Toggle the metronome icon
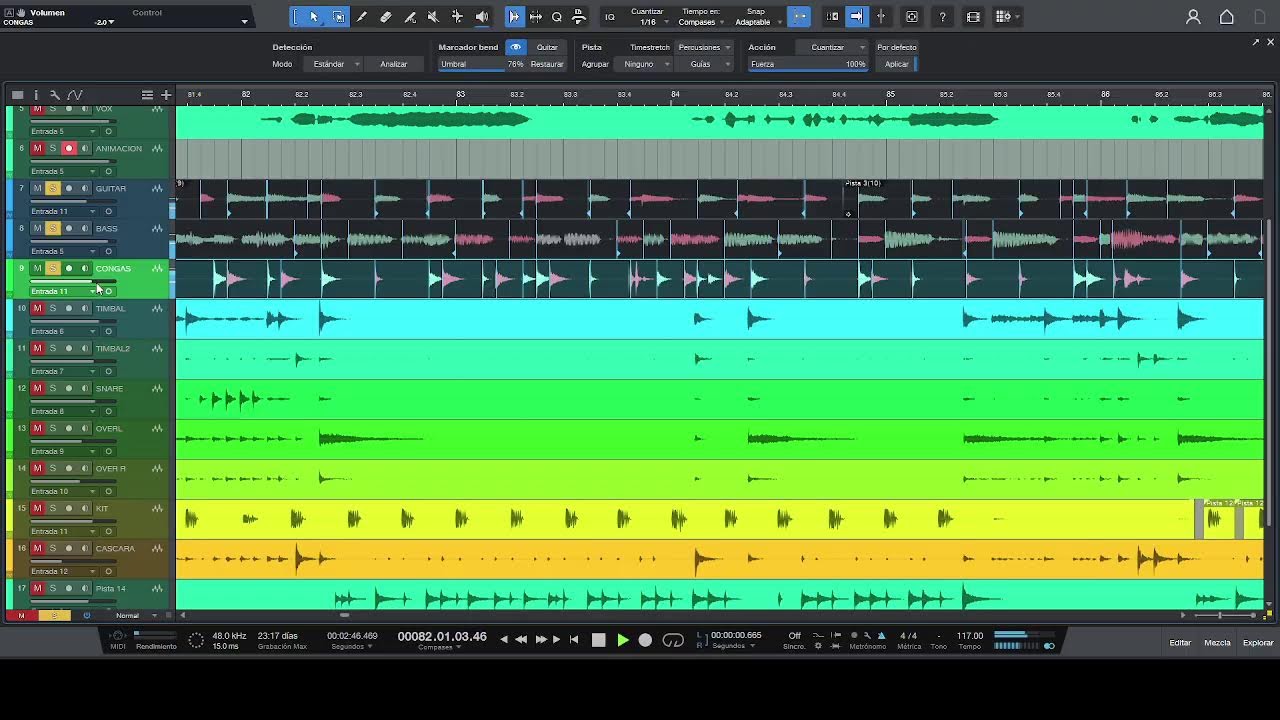This screenshot has height=720, width=1280. (881, 635)
